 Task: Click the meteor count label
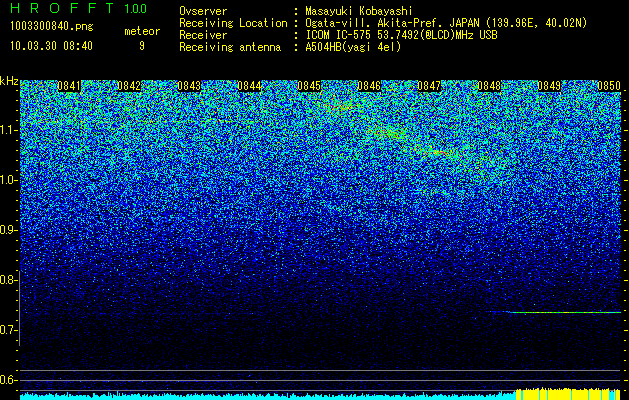tap(142, 31)
